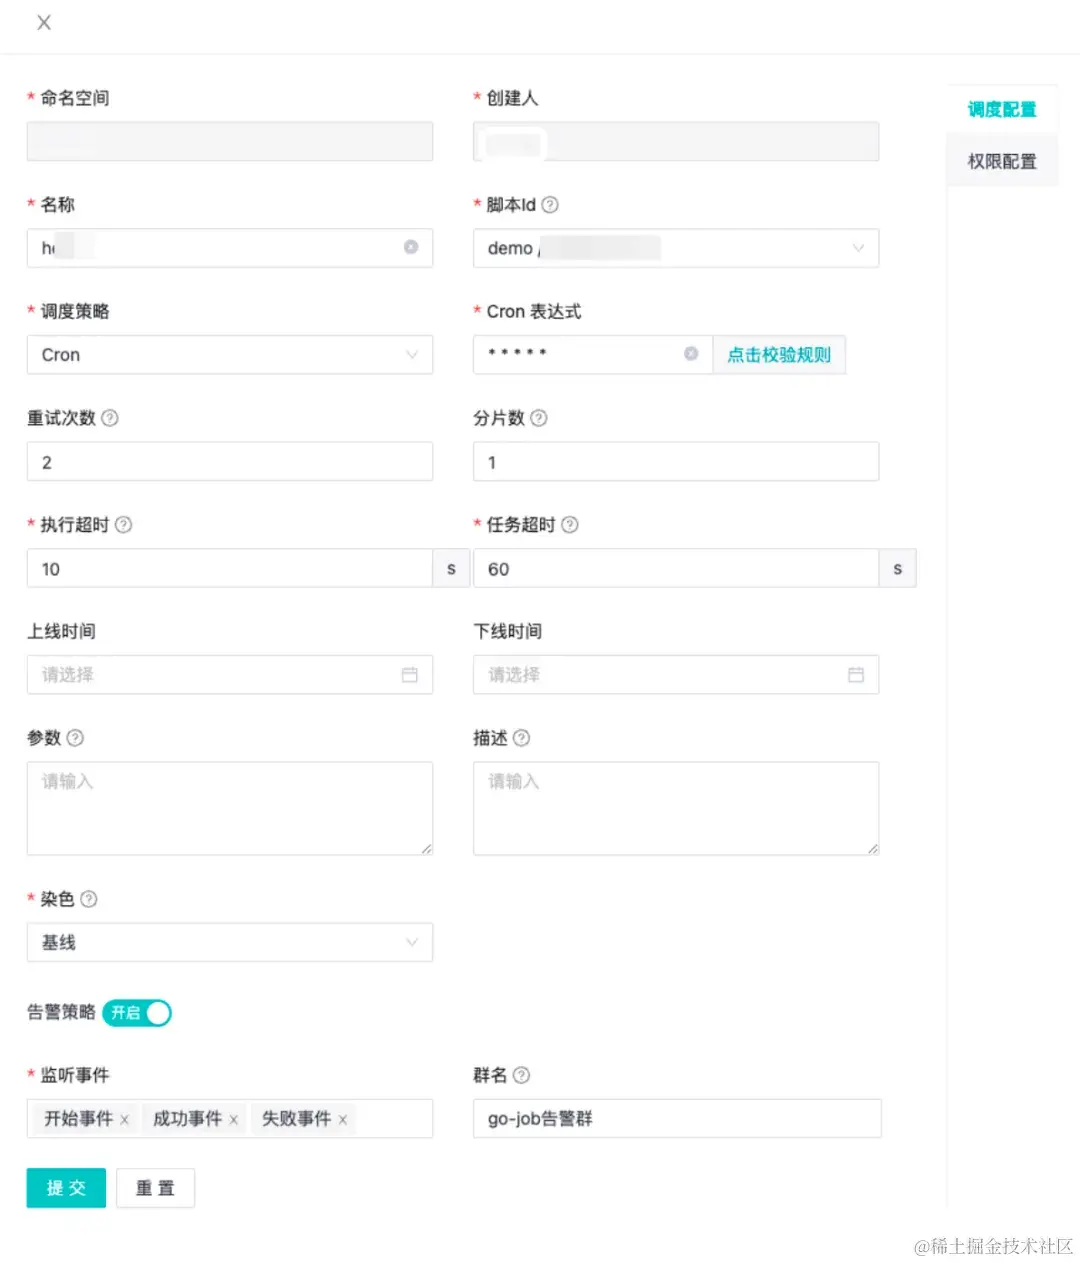Remove the 成功事件 tag
Screen dimensions: 1080x1263
point(233,1120)
